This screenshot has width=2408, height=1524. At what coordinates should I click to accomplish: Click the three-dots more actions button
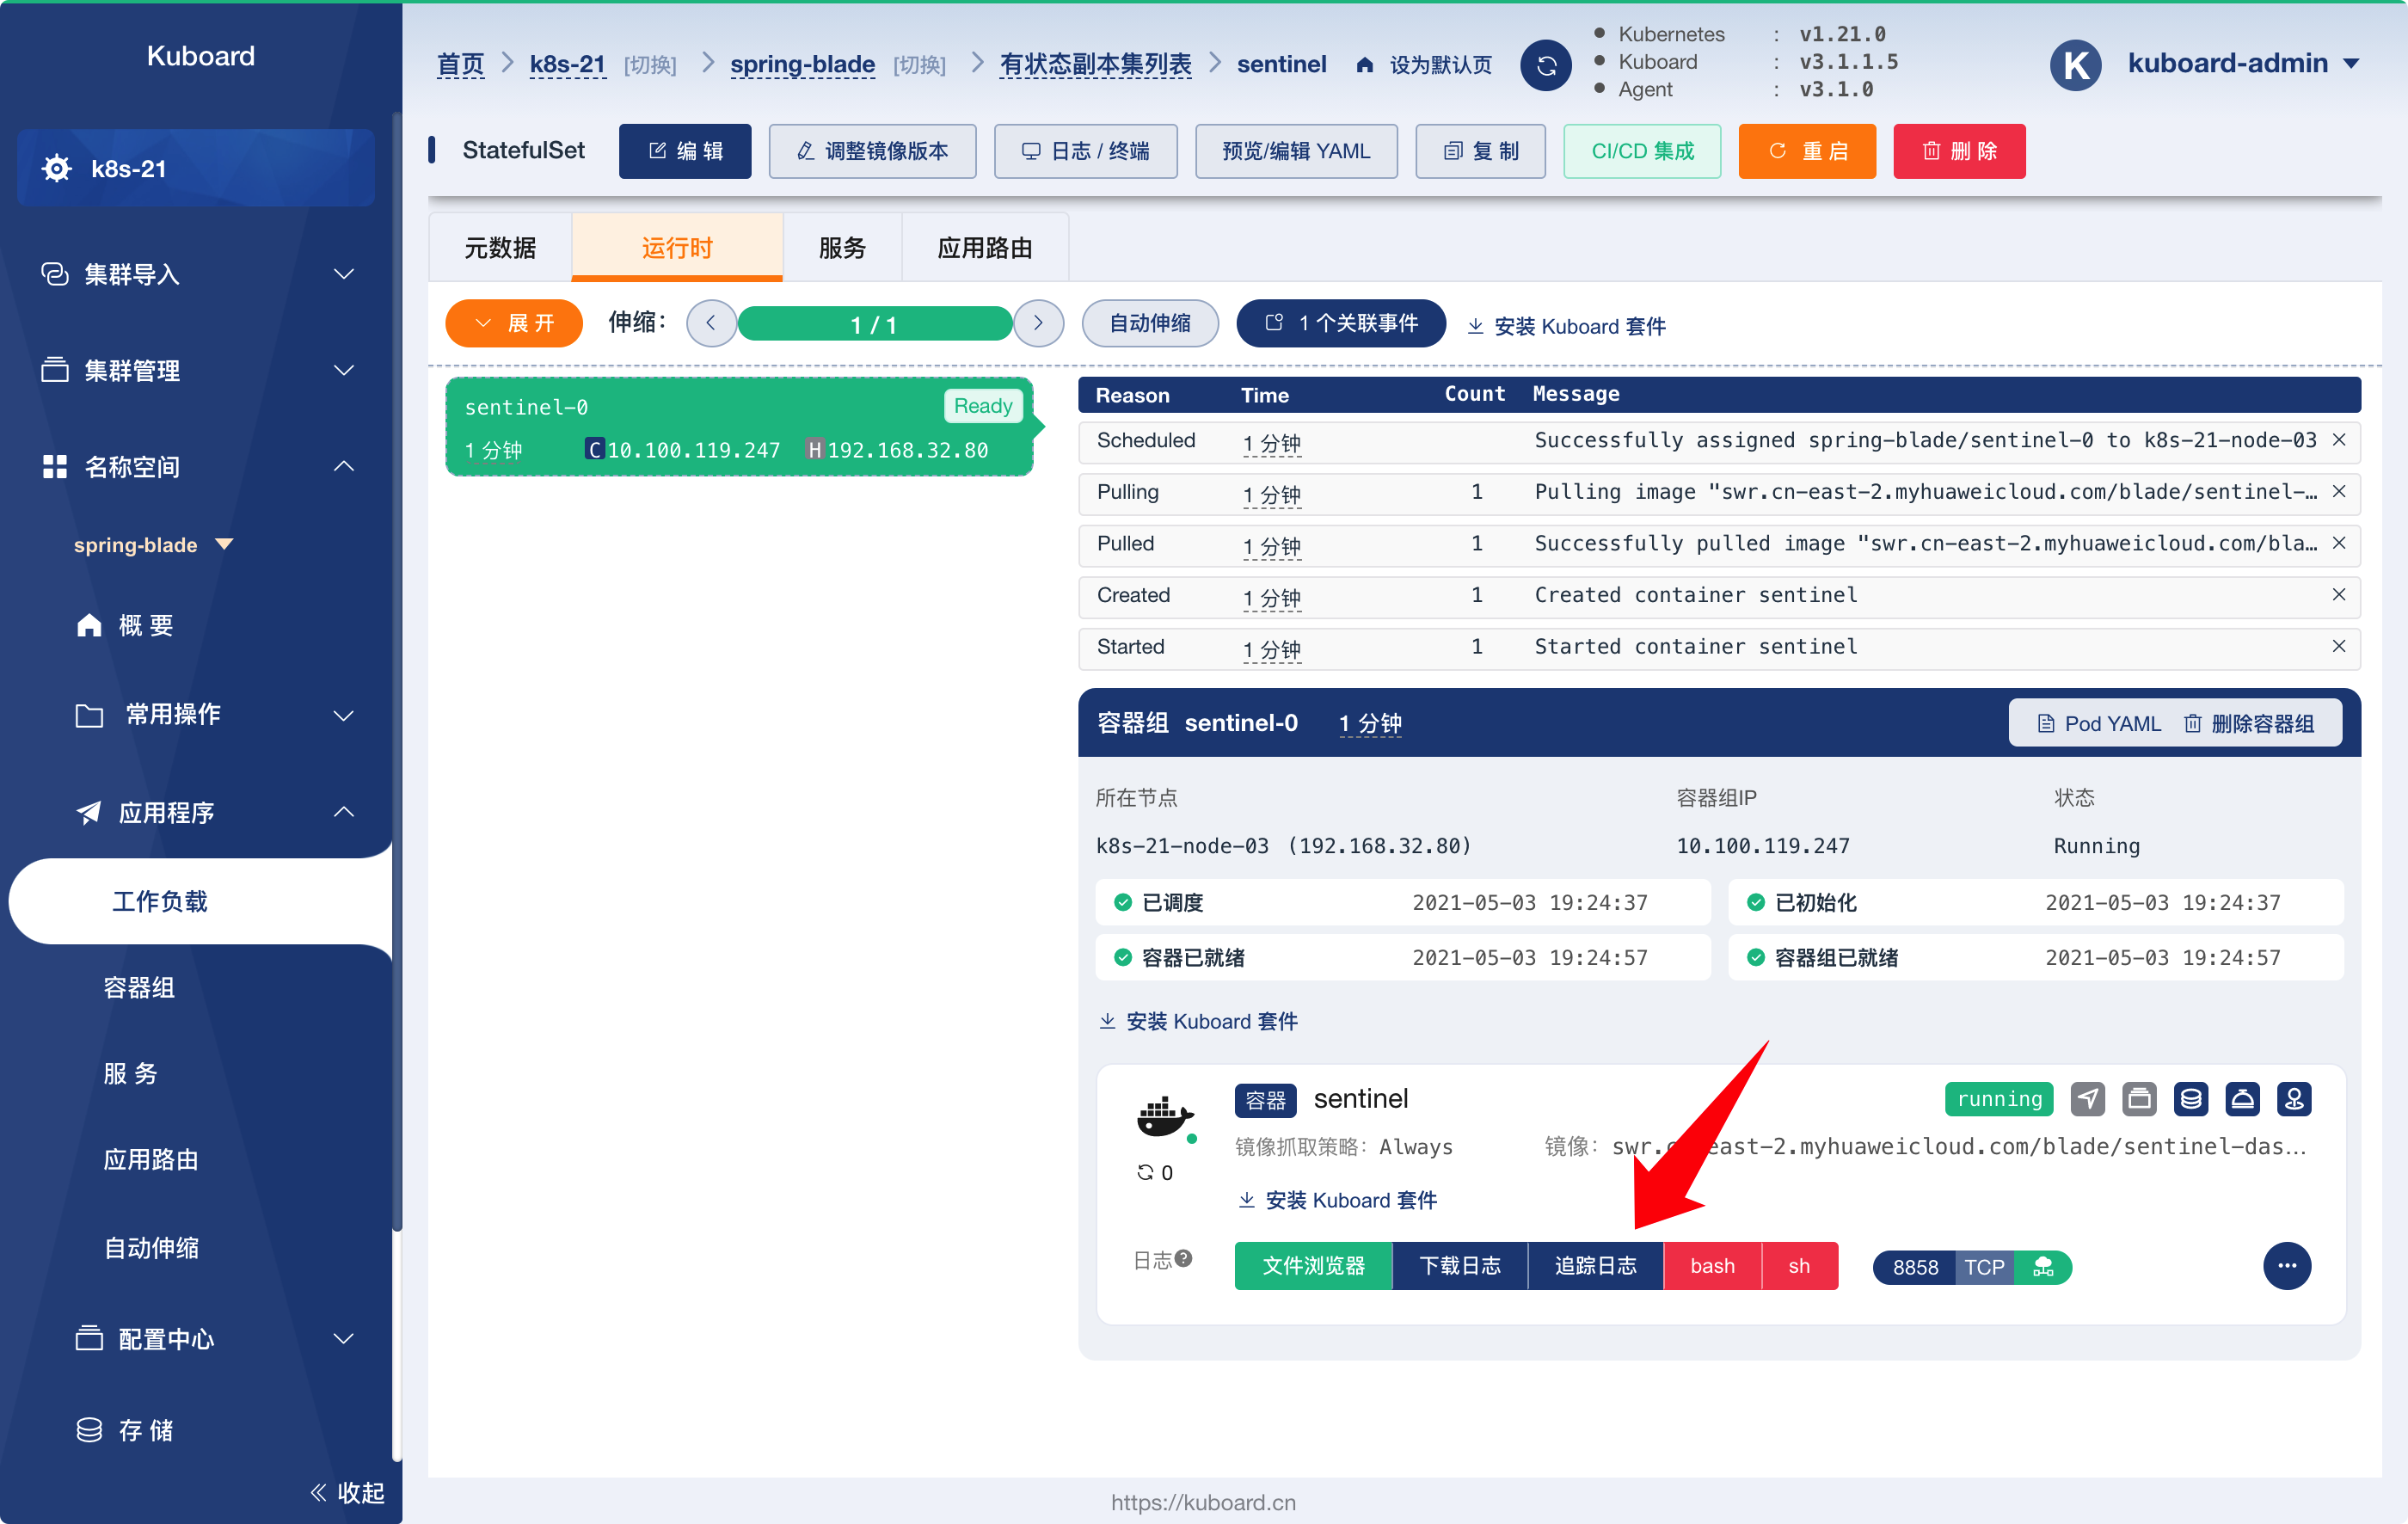coord(2286,1266)
